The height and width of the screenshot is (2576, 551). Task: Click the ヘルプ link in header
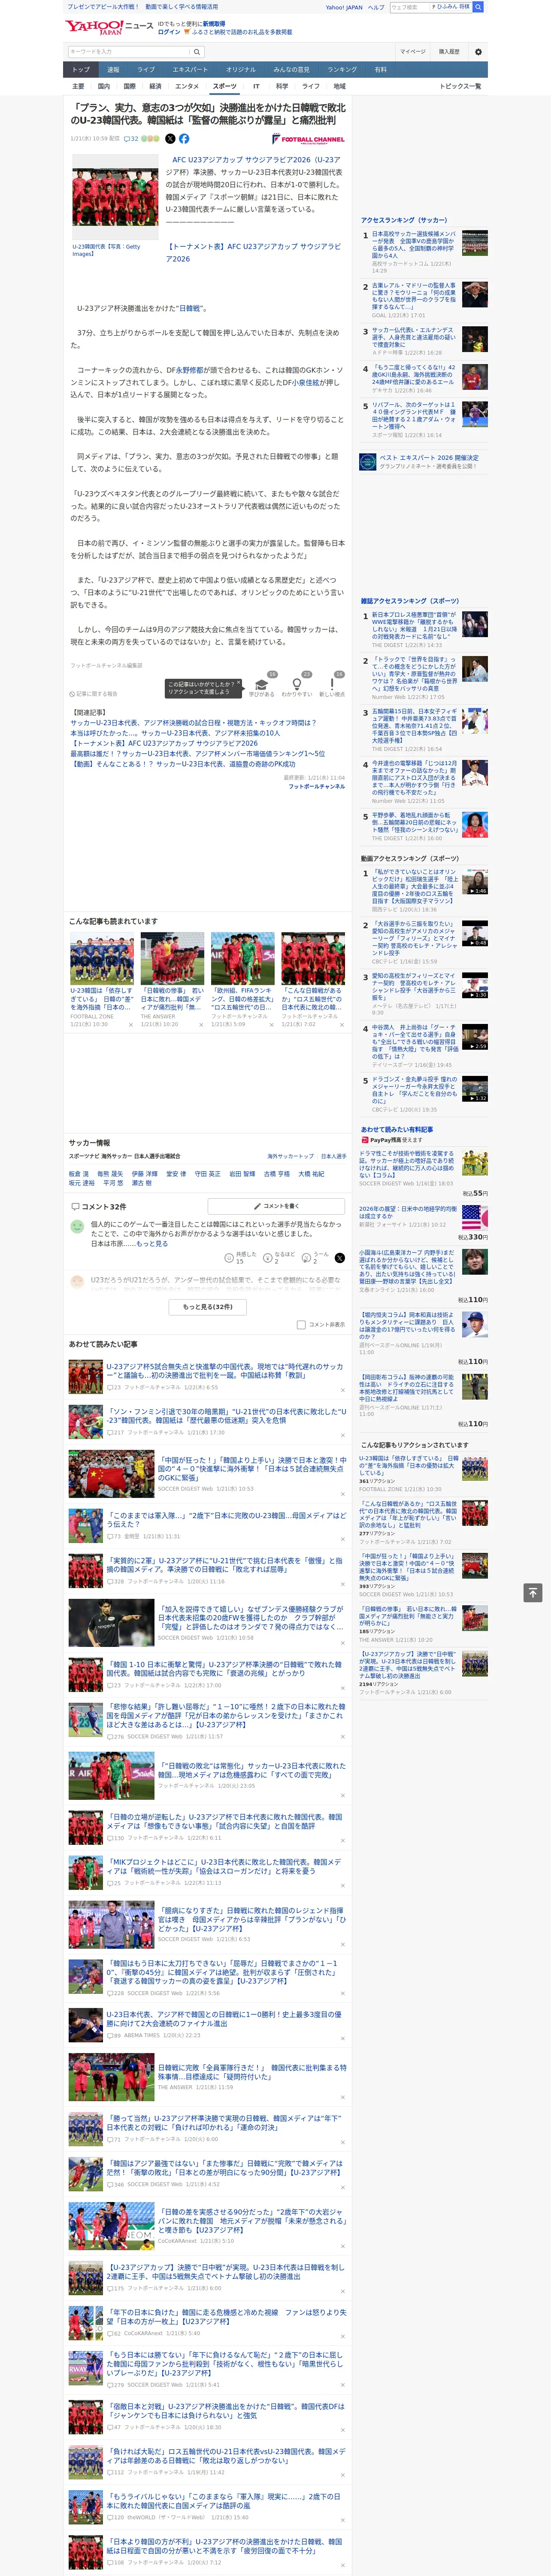pyautogui.click(x=376, y=7)
